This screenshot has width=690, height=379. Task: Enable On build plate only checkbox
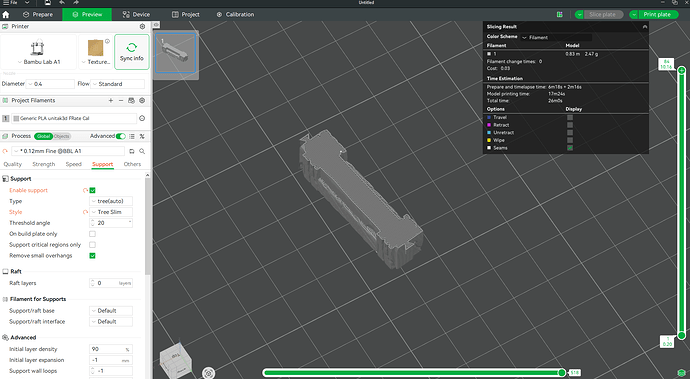pyautogui.click(x=92, y=234)
